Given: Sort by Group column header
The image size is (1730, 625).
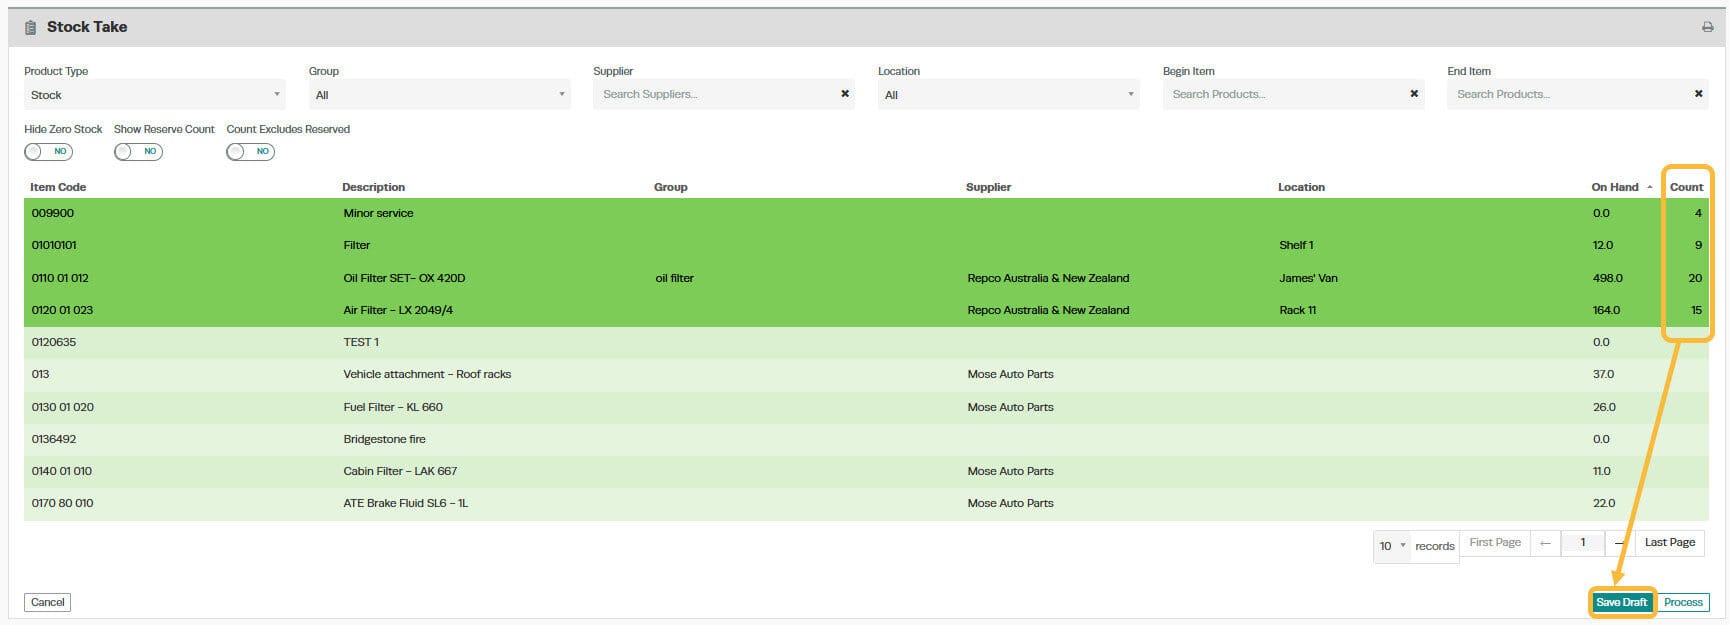Looking at the screenshot, I should tap(670, 187).
